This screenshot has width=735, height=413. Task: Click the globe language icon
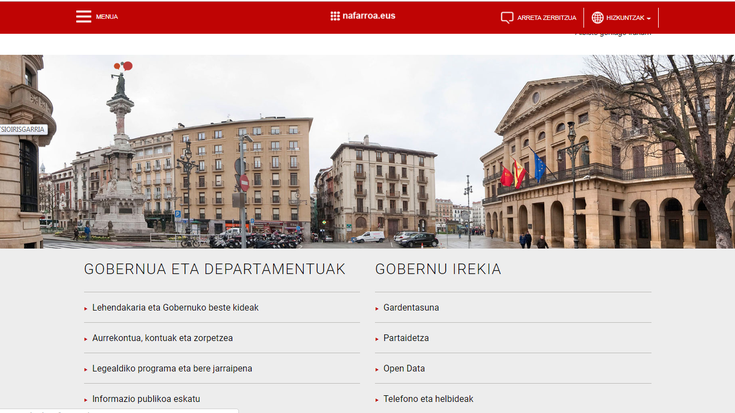[x=597, y=18]
